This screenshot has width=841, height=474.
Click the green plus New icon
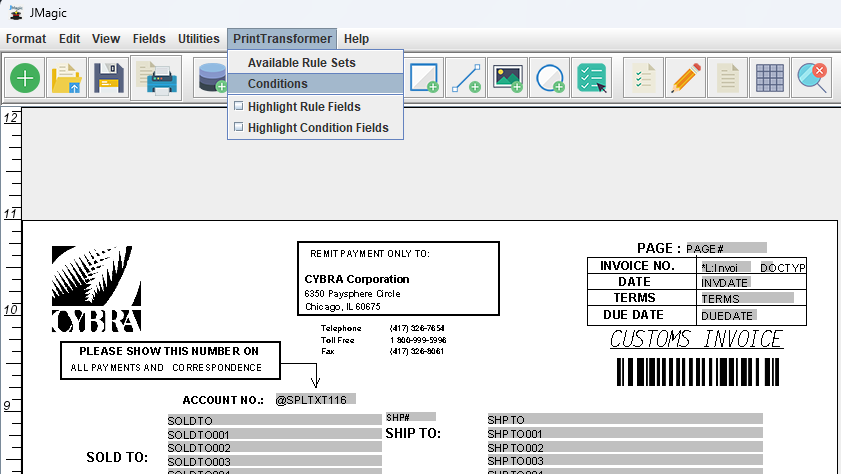pyautogui.click(x=26, y=78)
